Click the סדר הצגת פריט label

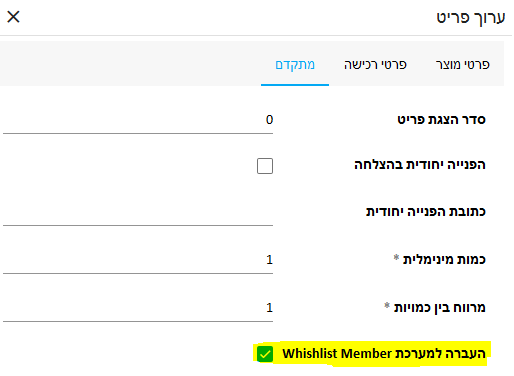coord(441,120)
